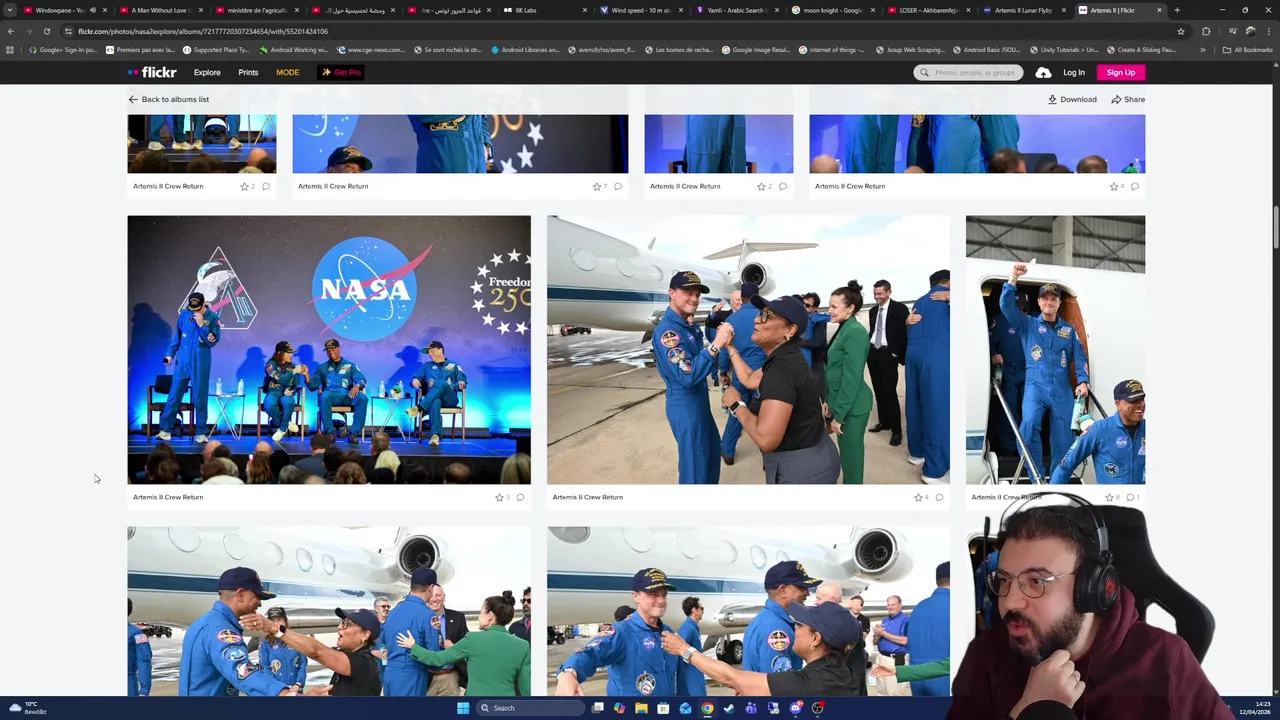Bookmark this page with the star icon
This screenshot has width=1280, height=720.
point(1181,31)
